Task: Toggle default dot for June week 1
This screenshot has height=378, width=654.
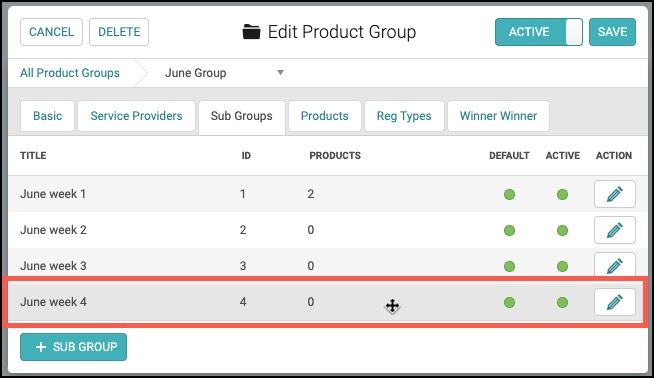Action: [x=509, y=194]
